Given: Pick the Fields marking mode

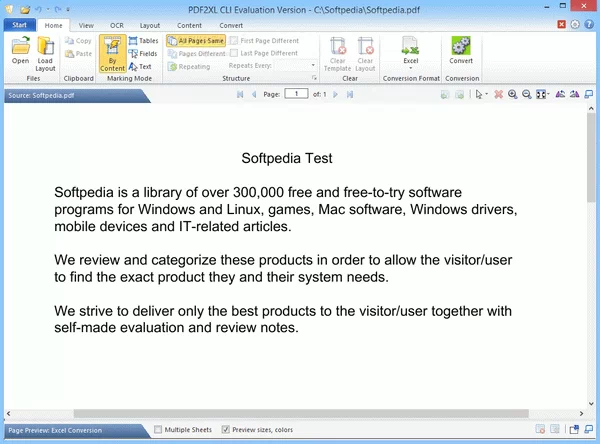Looking at the screenshot, I should pyautogui.click(x=142, y=54).
